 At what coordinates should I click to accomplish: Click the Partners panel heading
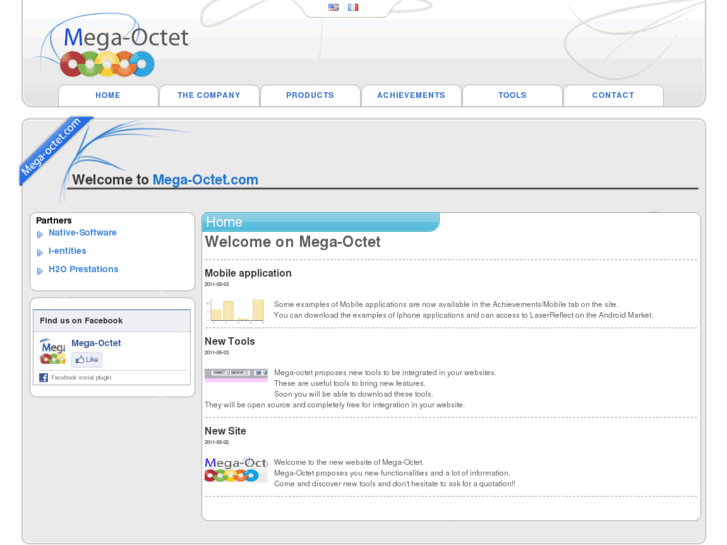click(54, 220)
